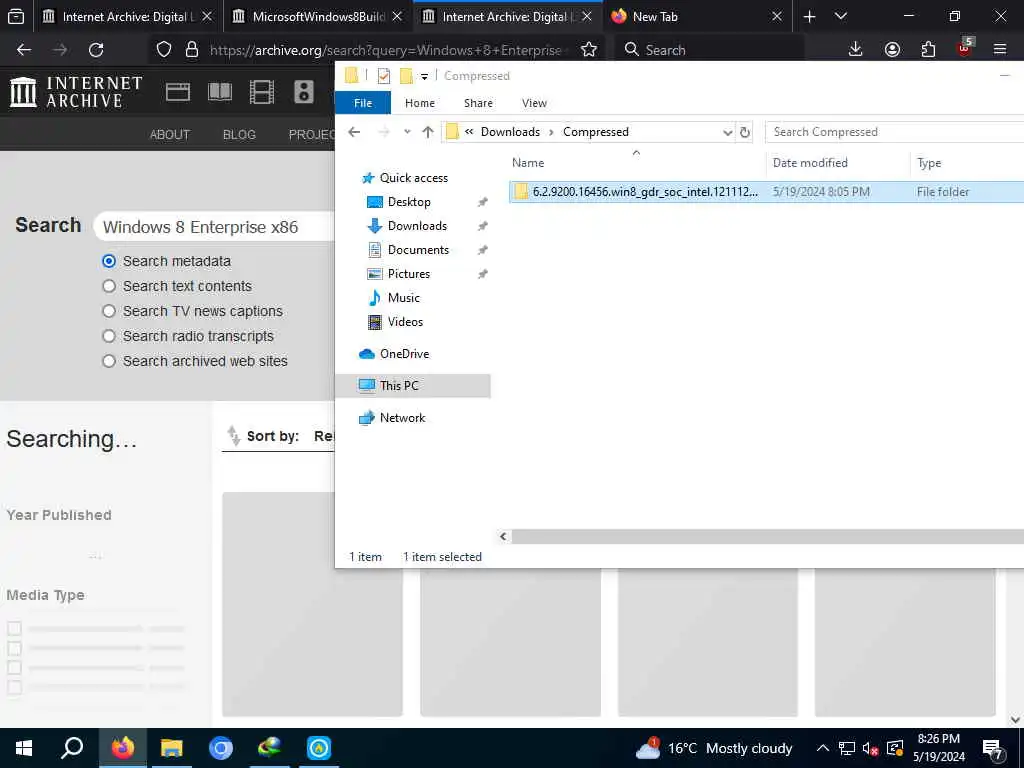Image resolution: width=1024 pixels, height=768 pixels.
Task: Click the Search Compressed field
Action: point(894,132)
